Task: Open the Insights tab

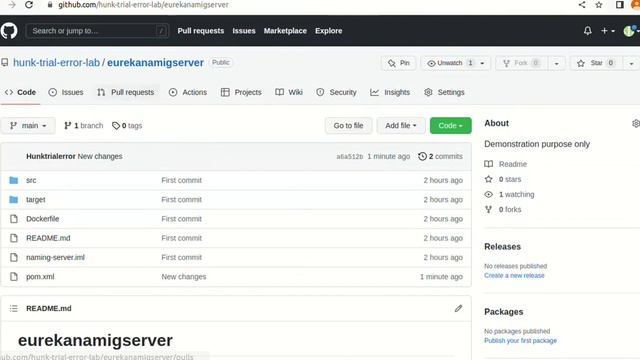Action: (x=390, y=92)
